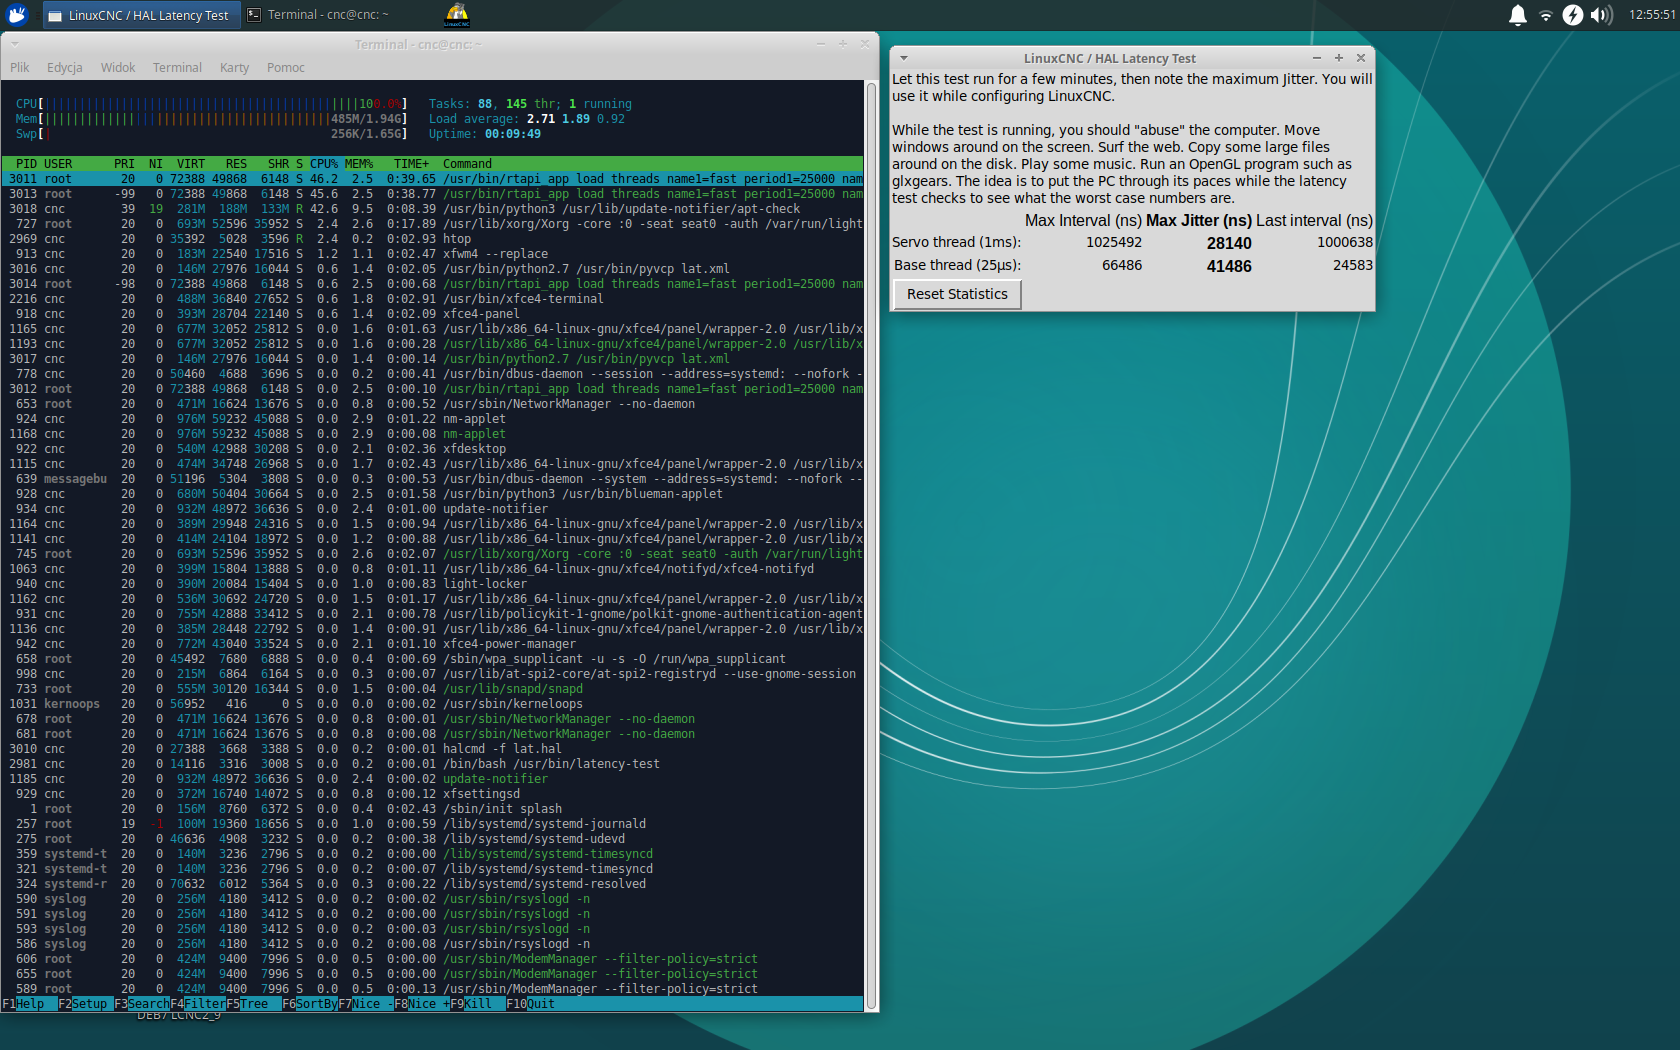Open the Widok menu in Terminal

click(118, 67)
